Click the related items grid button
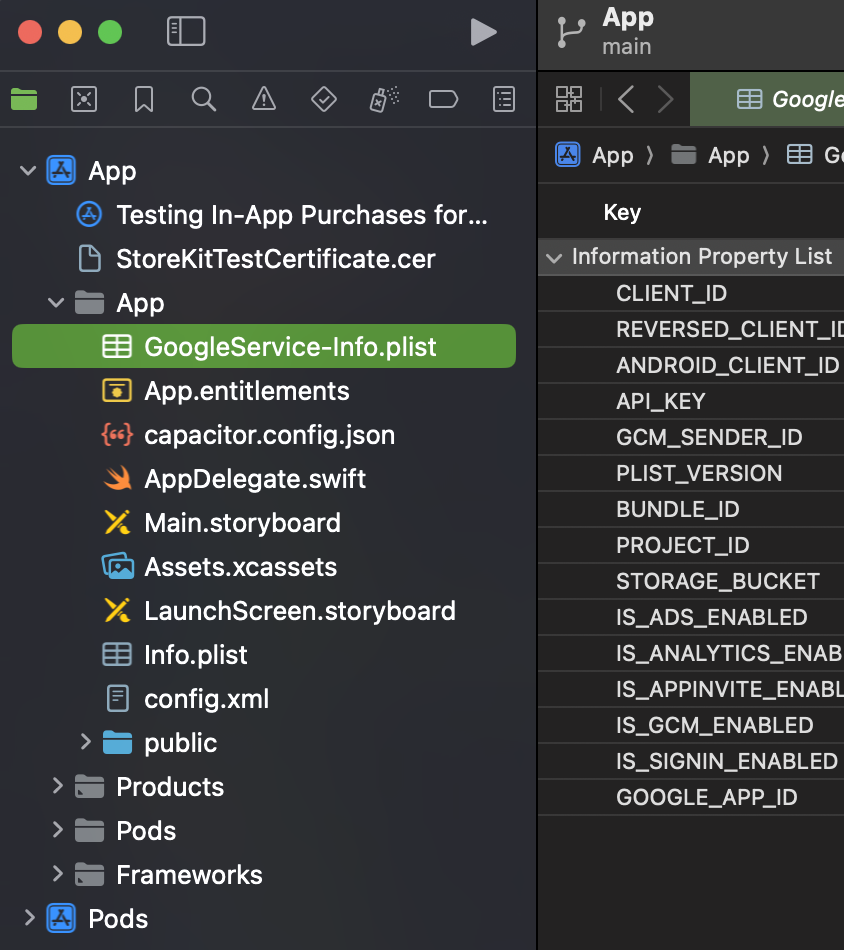 tap(569, 98)
